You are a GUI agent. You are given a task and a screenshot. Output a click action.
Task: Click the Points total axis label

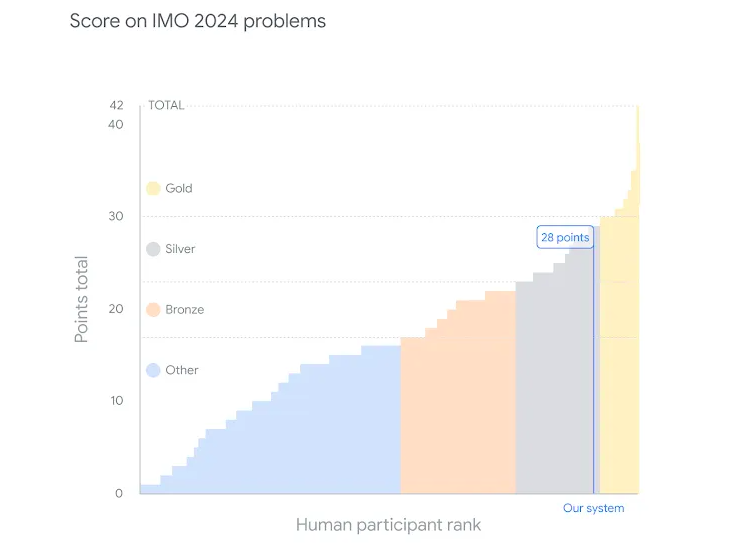coord(81,299)
